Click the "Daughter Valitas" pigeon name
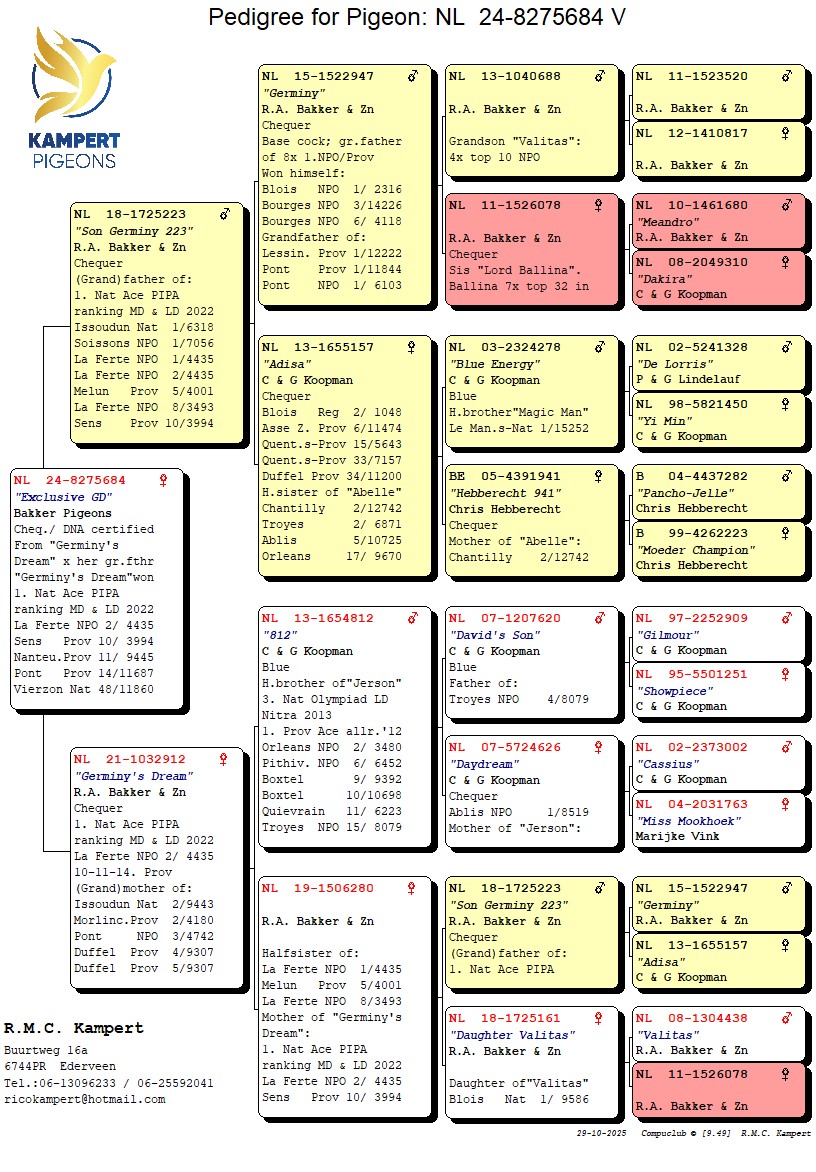Image resolution: width=816 pixels, height=1172 pixels. click(497, 1035)
